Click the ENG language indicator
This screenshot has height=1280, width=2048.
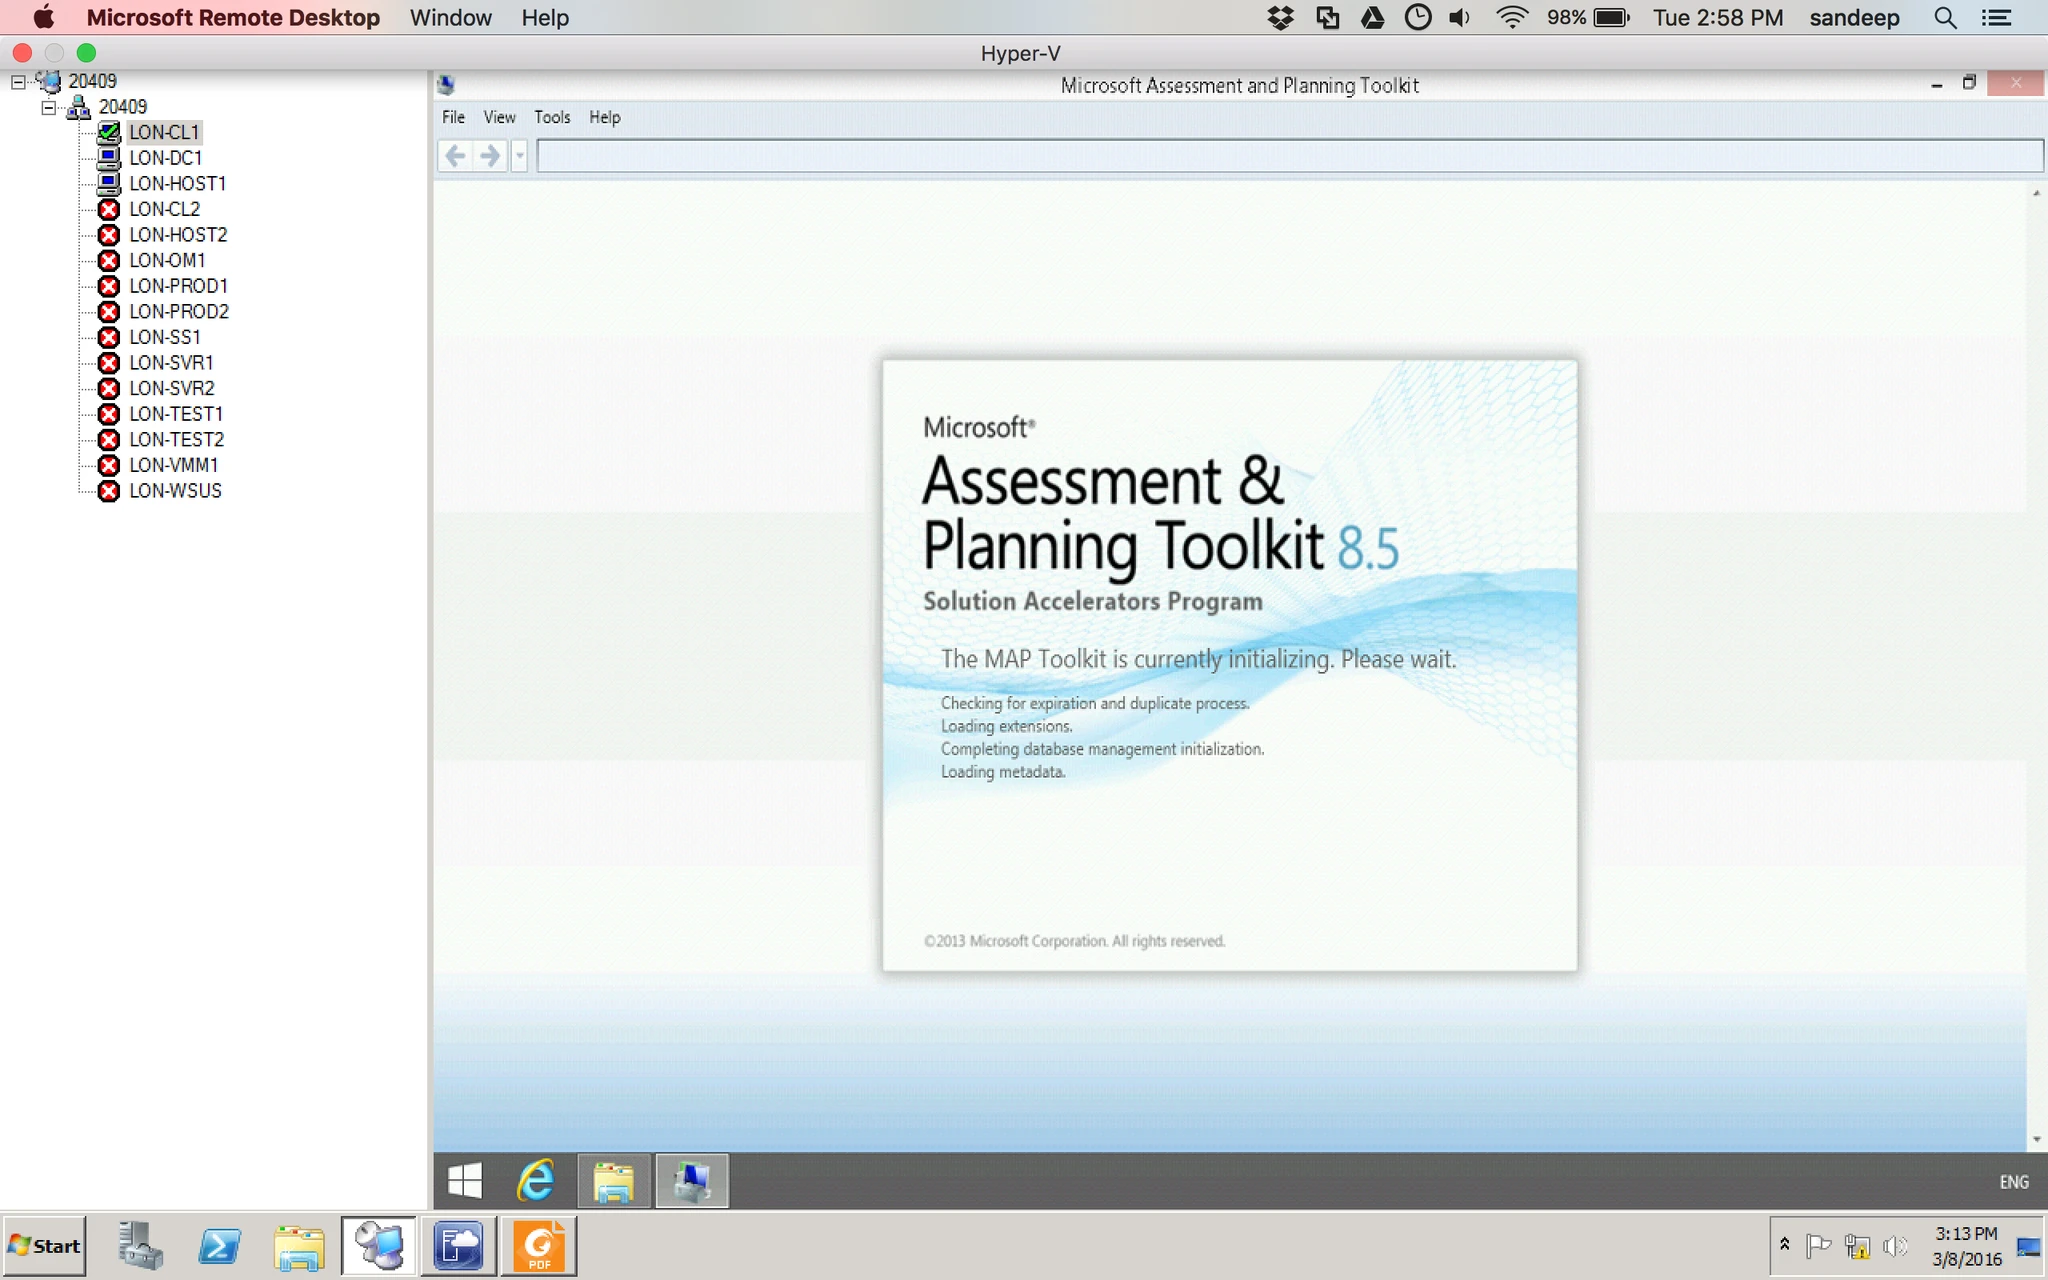point(2014,1182)
